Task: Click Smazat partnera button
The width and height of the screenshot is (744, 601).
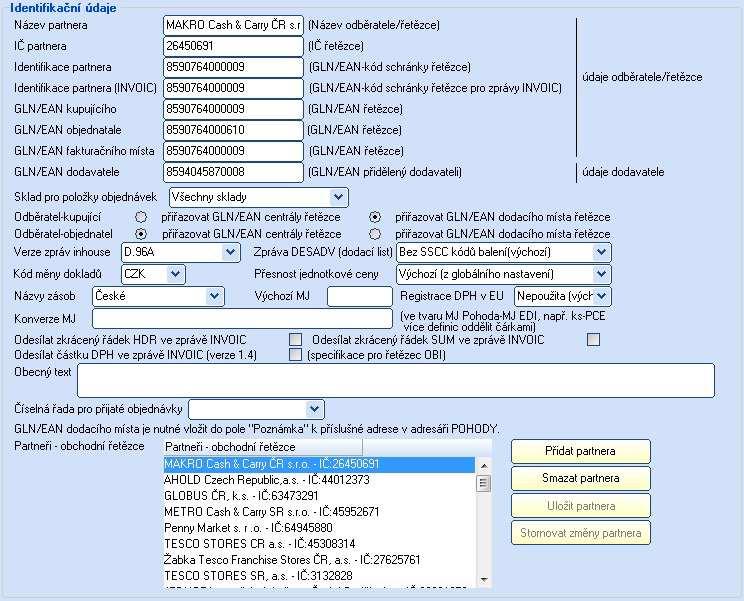Action: pos(581,478)
